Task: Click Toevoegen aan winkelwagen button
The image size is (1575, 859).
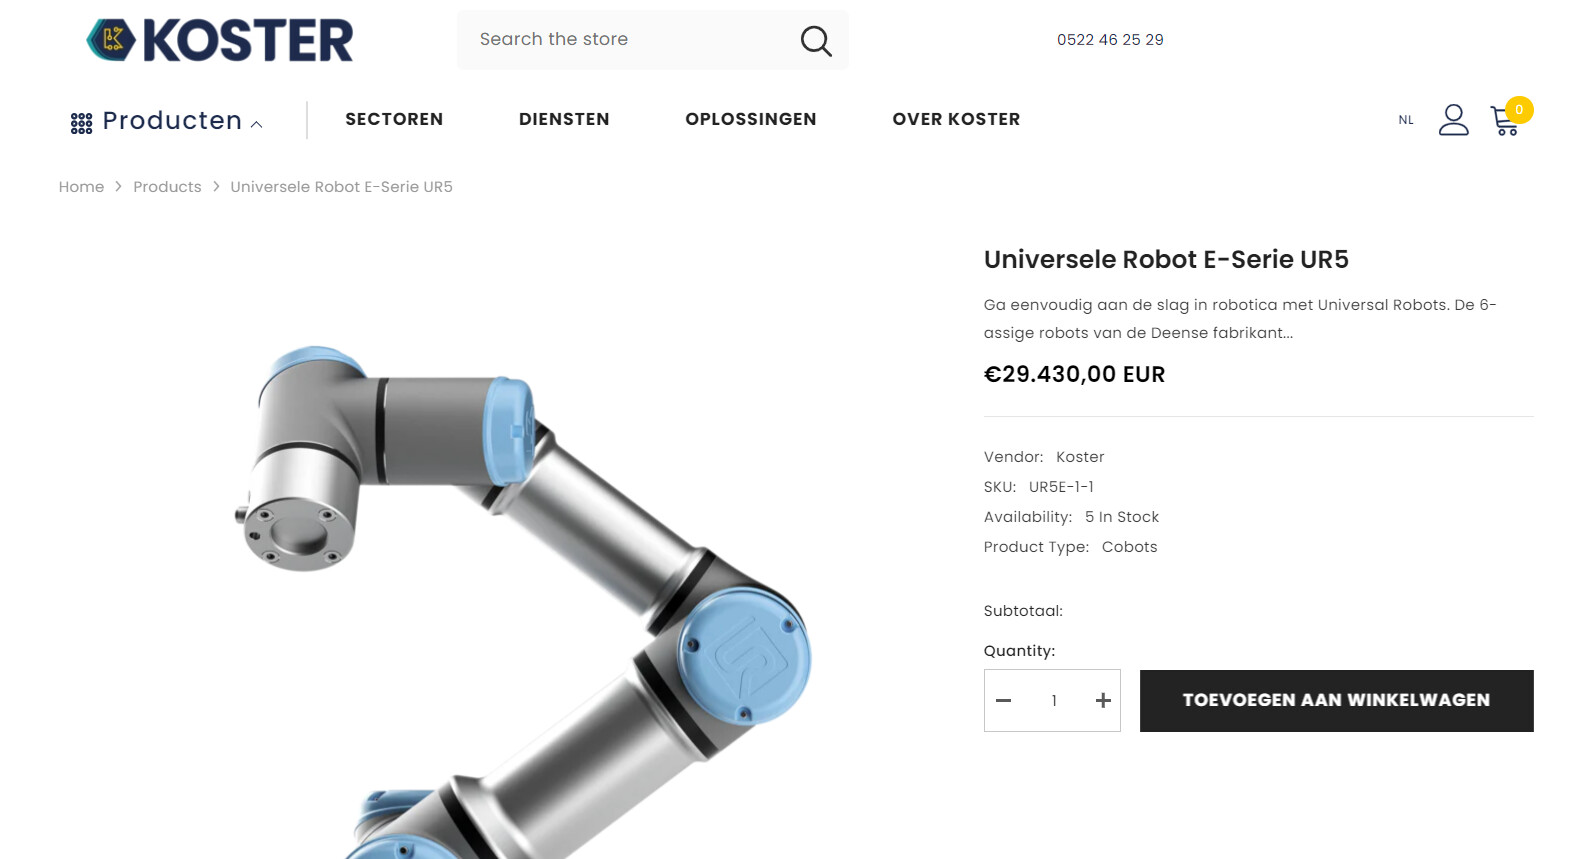Action: [1336, 701]
